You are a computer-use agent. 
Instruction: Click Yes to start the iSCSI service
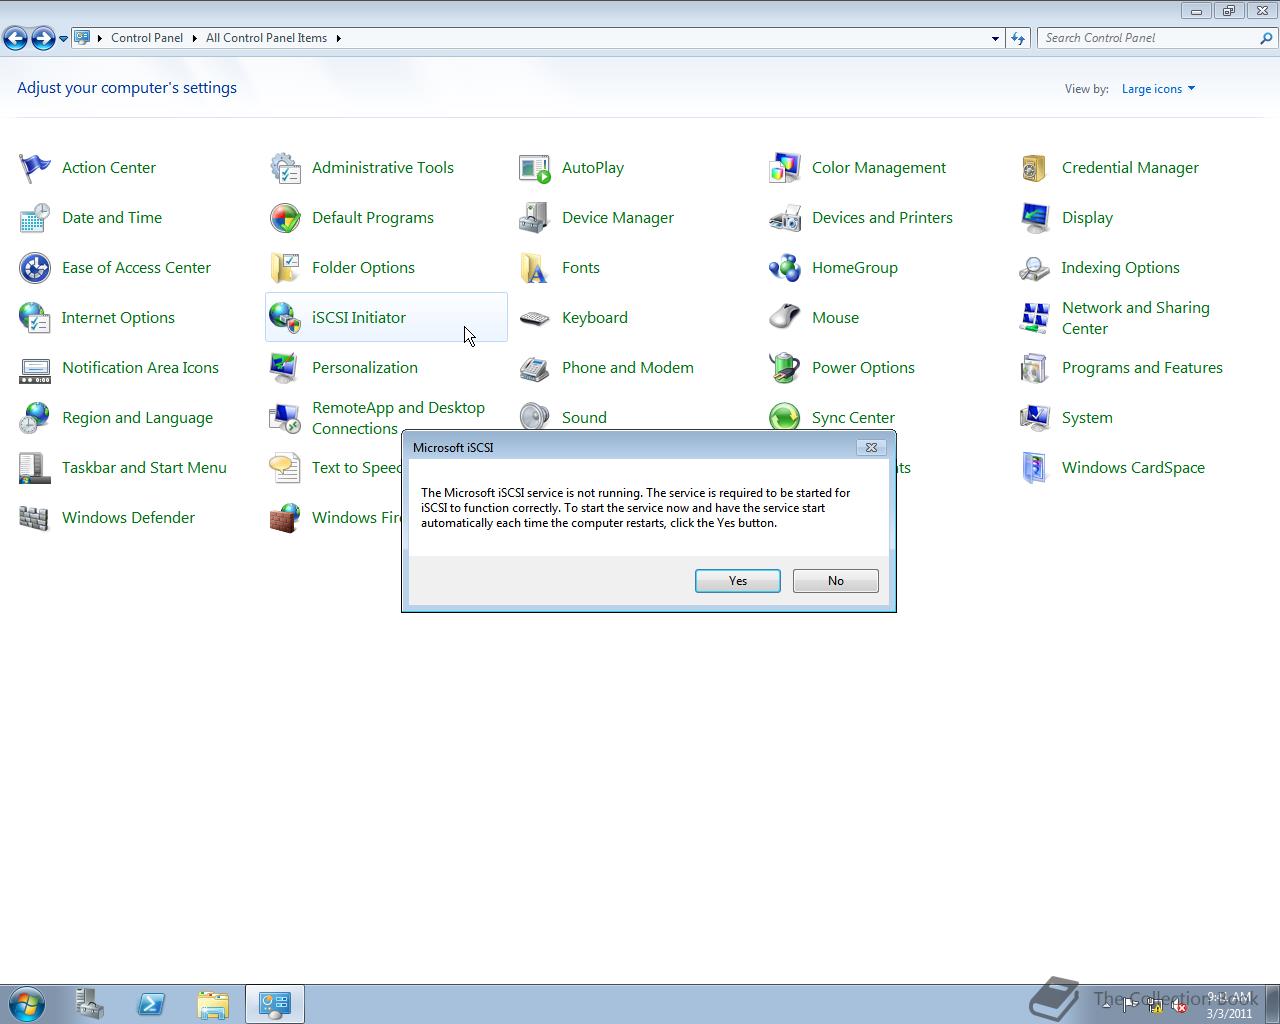pyautogui.click(x=738, y=581)
